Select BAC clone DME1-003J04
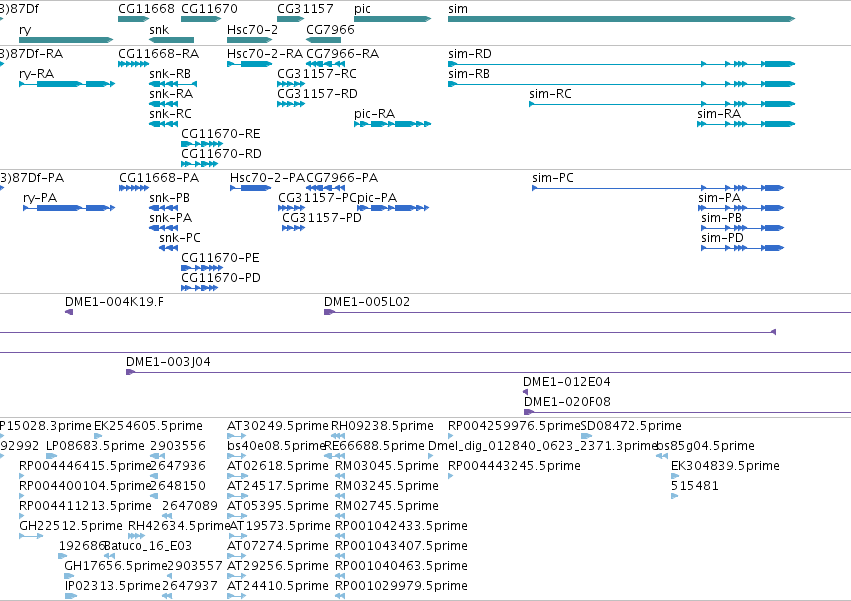The width and height of the screenshot is (851, 601). pyautogui.click(x=488, y=372)
